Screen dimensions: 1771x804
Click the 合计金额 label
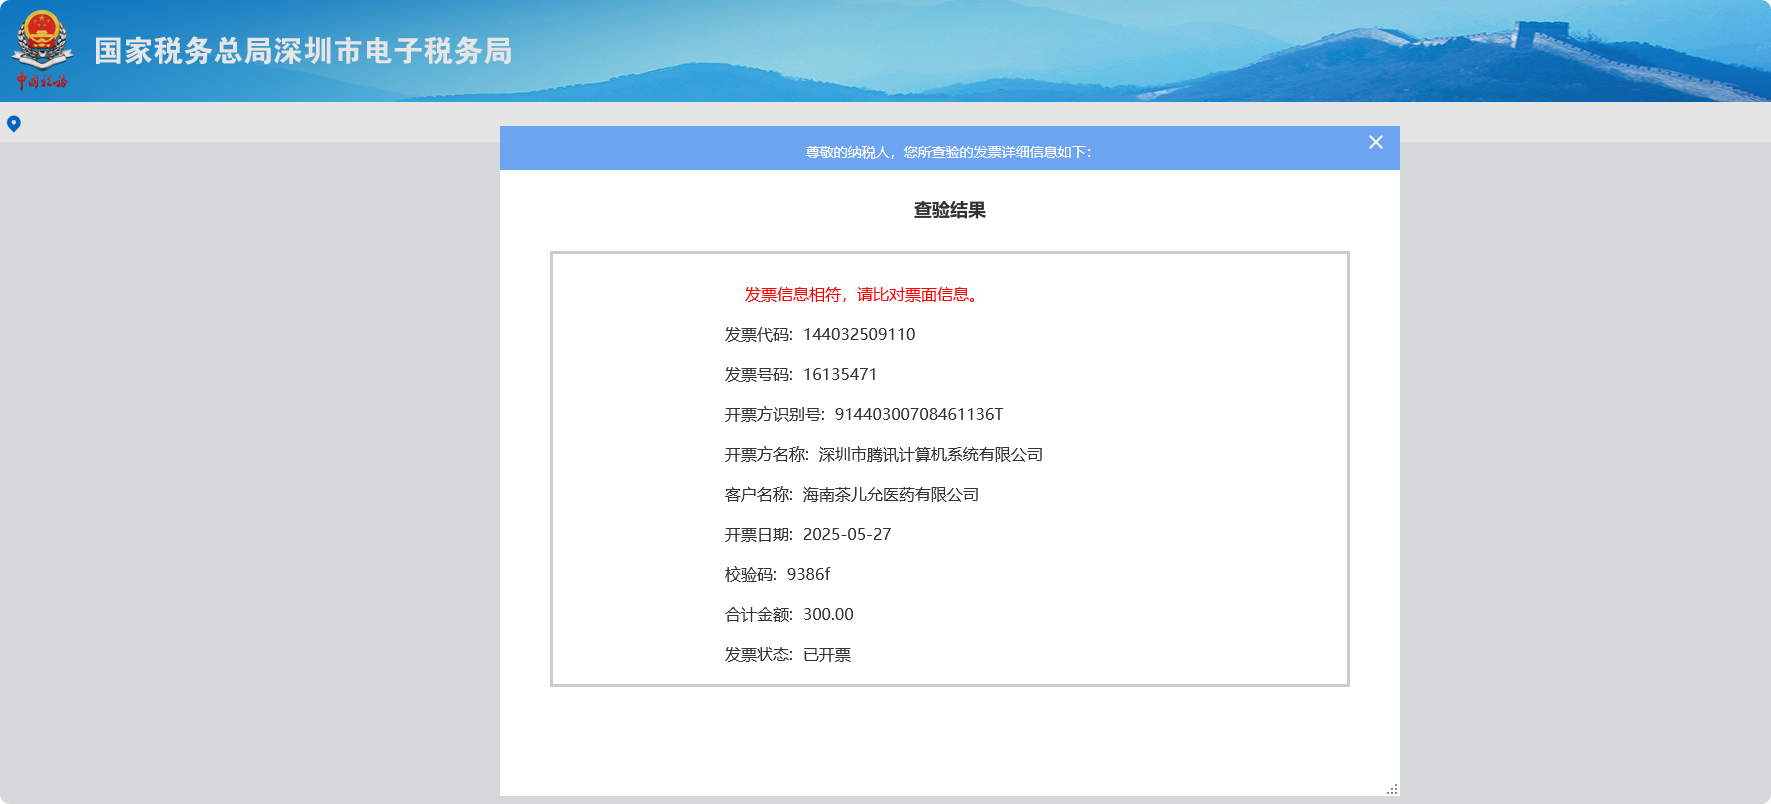pos(758,614)
